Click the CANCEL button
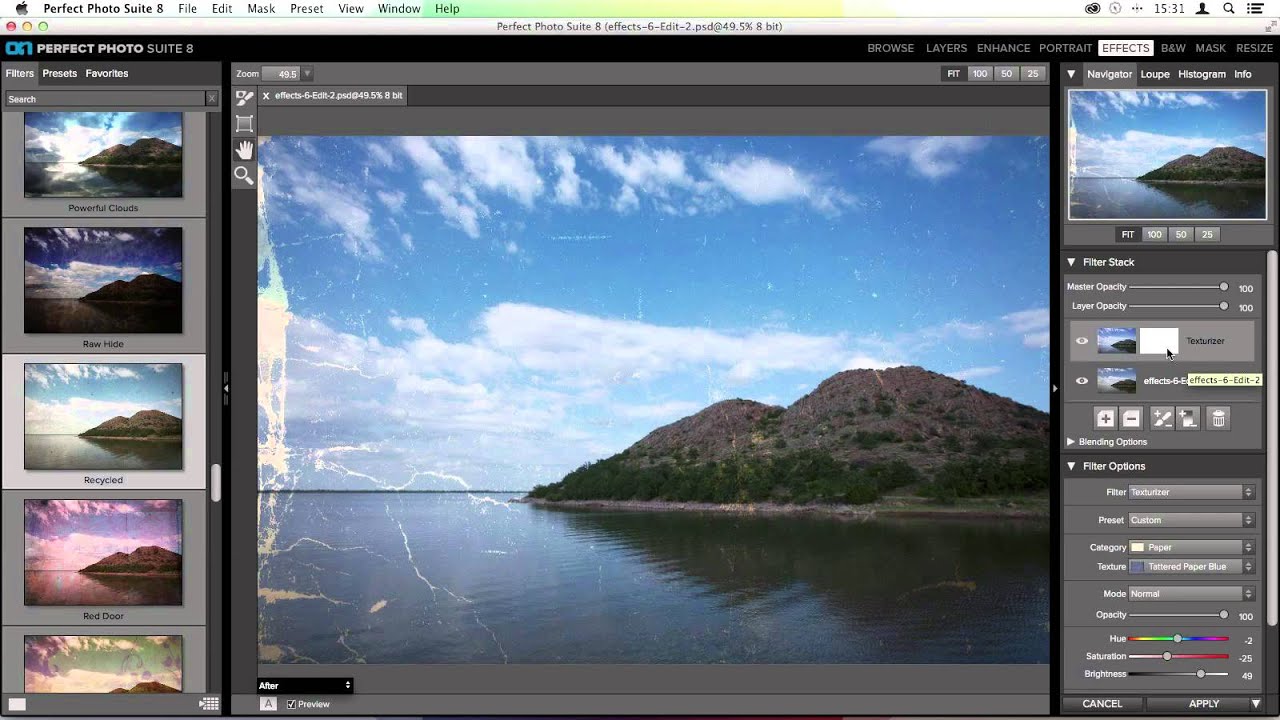This screenshot has width=1280, height=720. tap(1102, 704)
